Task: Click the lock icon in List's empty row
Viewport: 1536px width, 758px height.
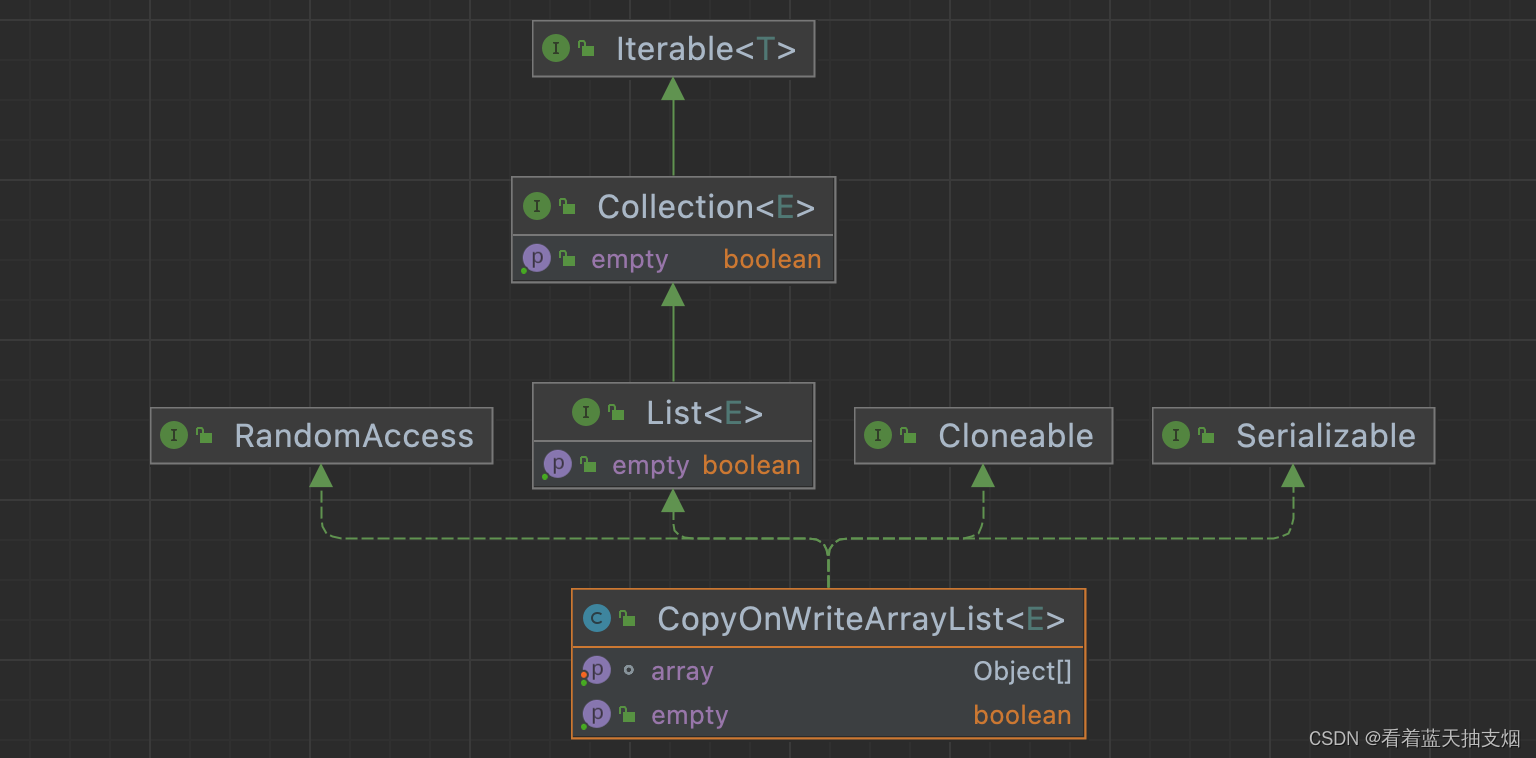Action: click(588, 465)
